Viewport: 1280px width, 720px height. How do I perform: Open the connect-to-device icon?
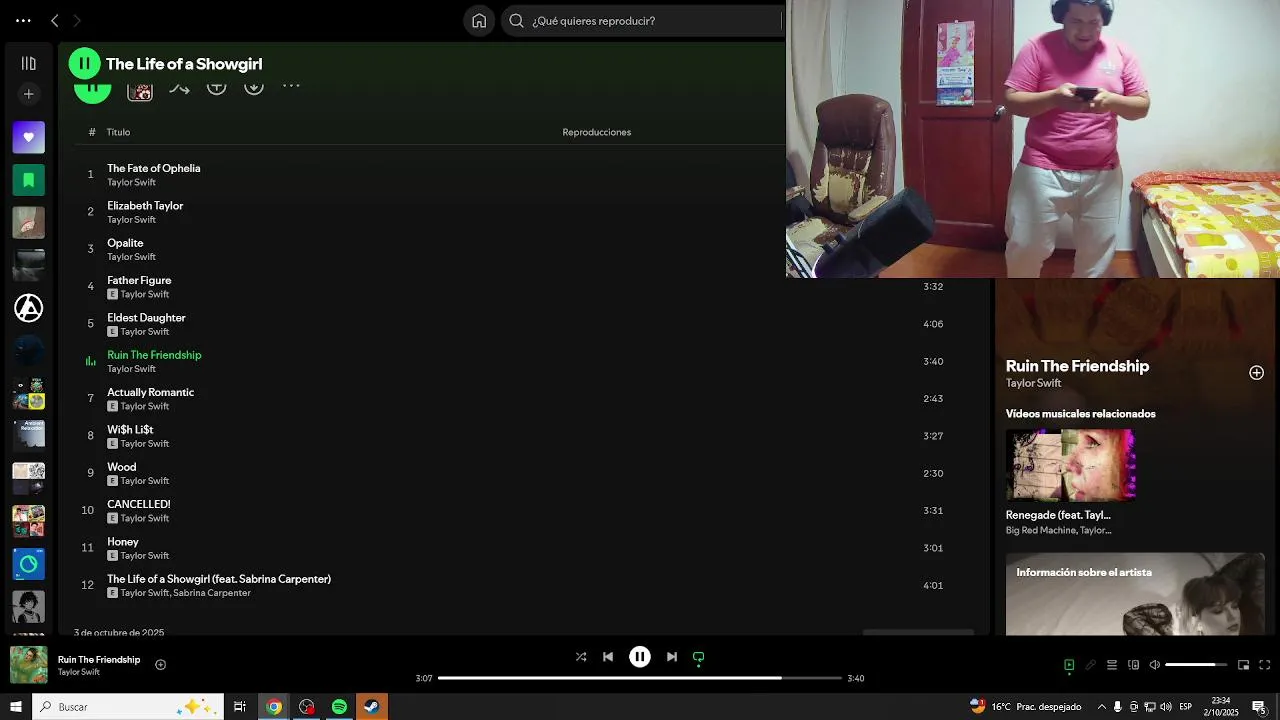coord(1133,665)
